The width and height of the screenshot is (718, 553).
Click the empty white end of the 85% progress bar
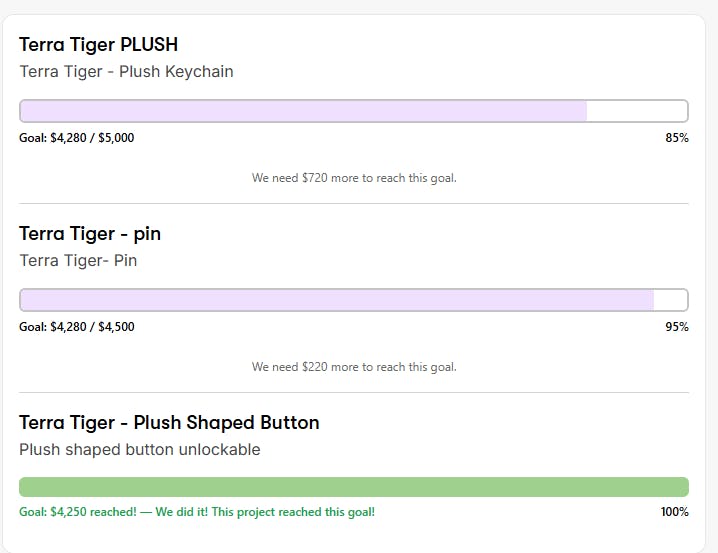point(636,111)
